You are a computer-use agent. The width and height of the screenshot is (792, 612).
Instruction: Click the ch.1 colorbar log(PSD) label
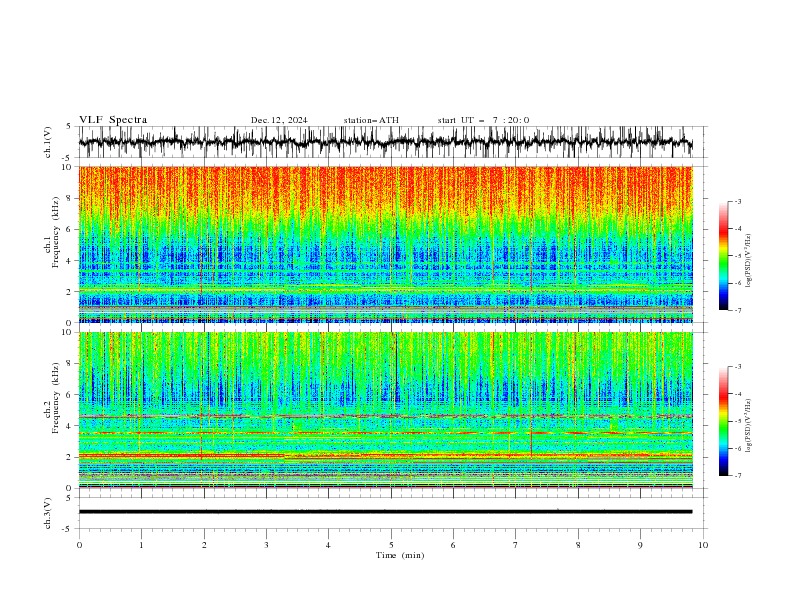(748, 261)
